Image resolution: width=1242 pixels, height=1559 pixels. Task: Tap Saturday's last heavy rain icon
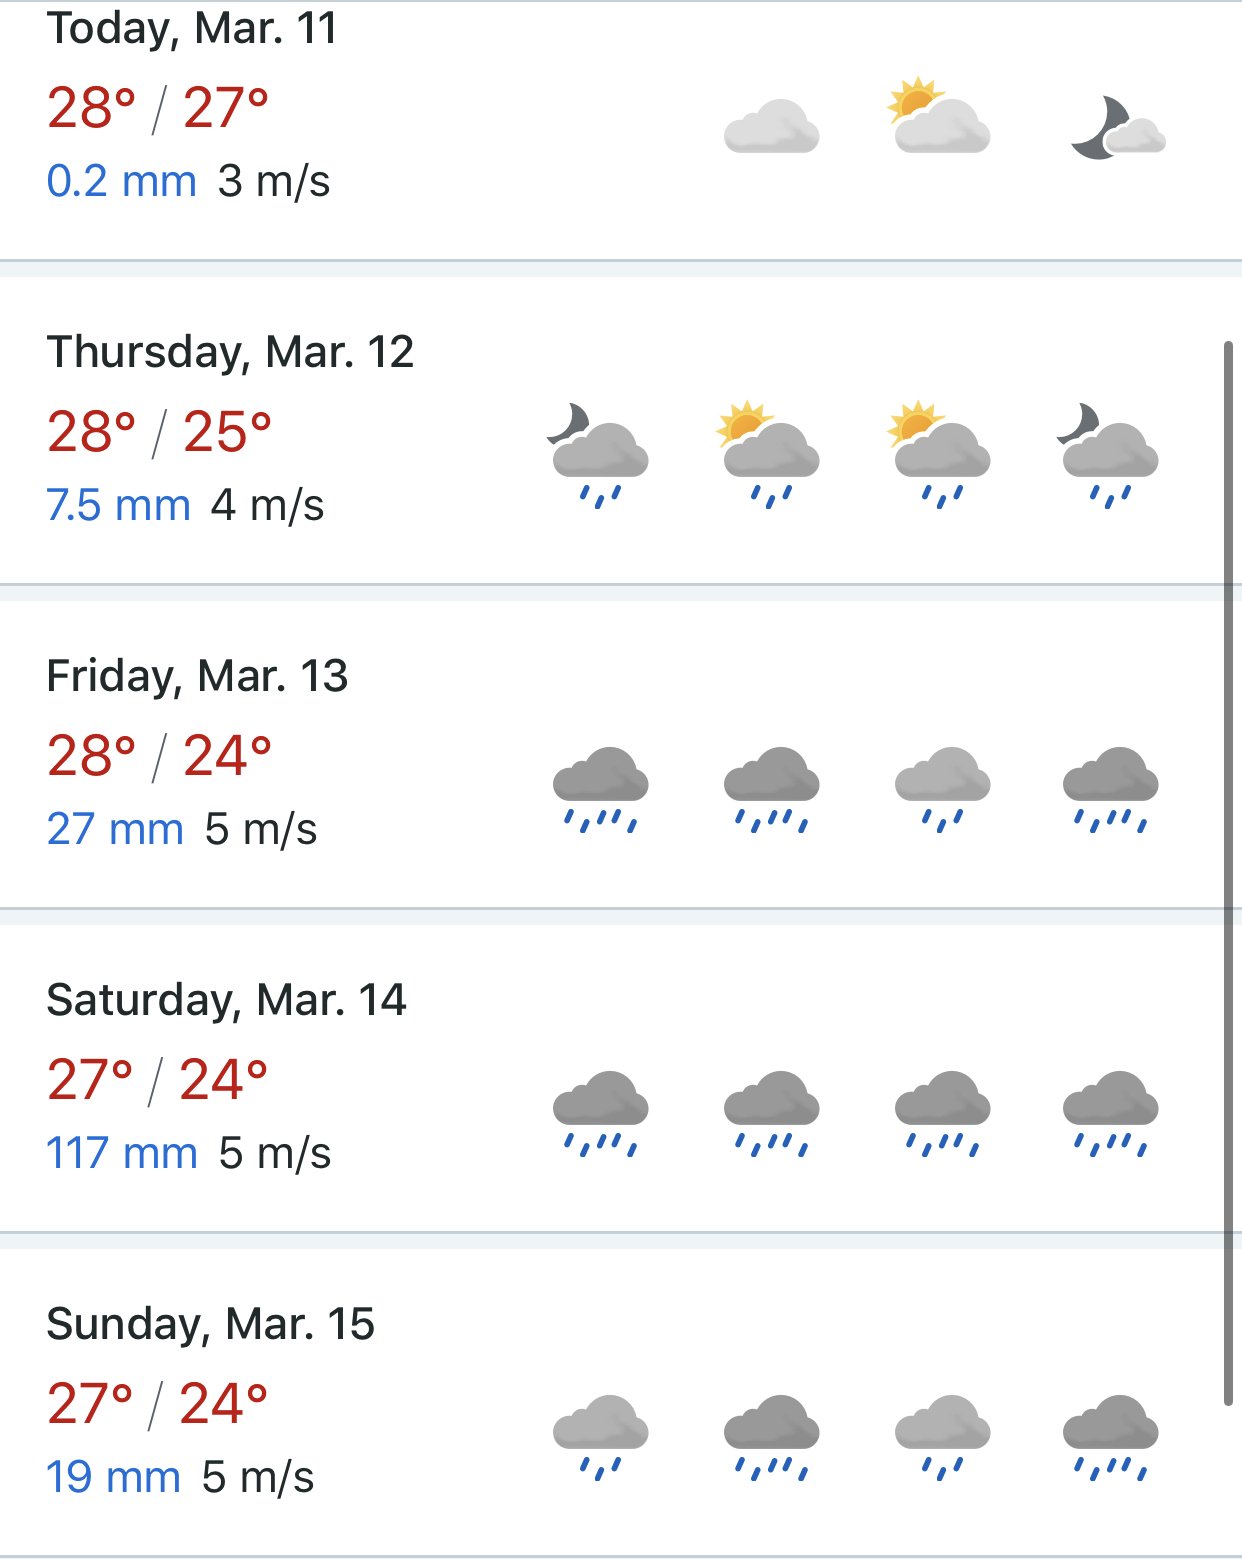[1110, 1114]
